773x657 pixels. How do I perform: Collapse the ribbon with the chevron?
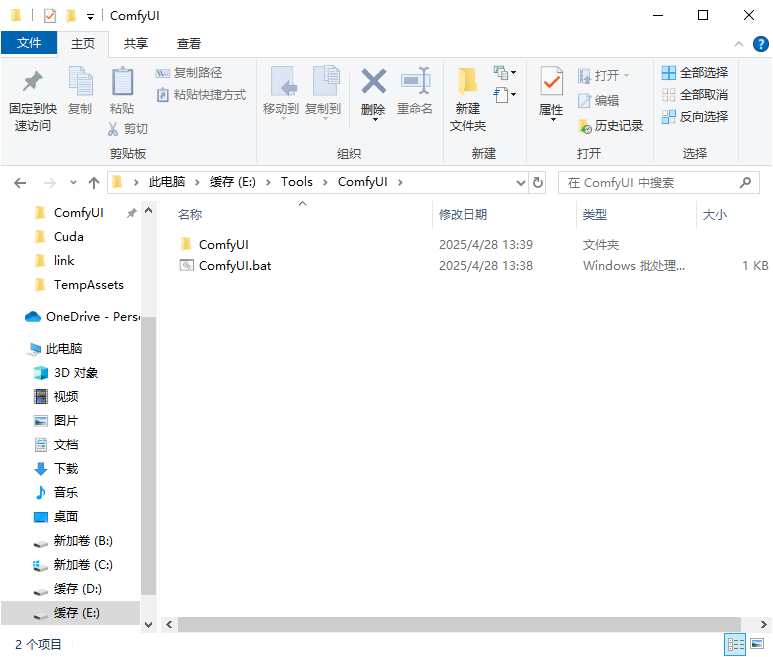click(x=738, y=44)
